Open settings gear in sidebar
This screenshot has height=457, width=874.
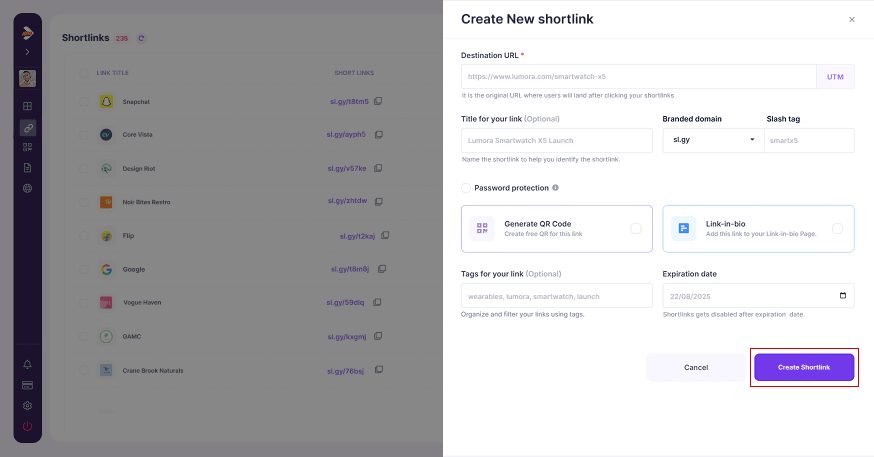[x=27, y=406]
